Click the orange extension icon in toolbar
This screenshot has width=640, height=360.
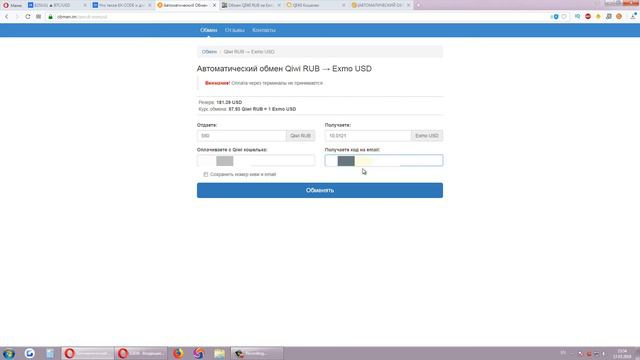pyautogui.click(x=619, y=17)
